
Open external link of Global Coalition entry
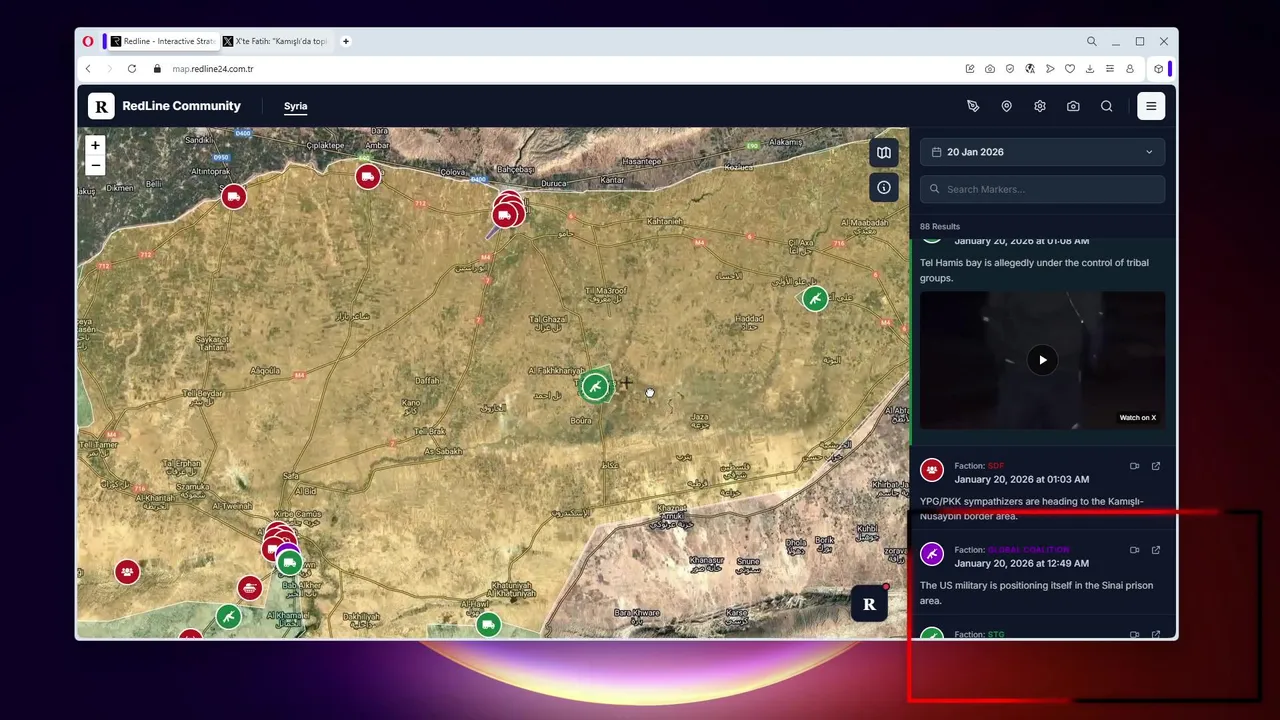pyautogui.click(x=1156, y=550)
